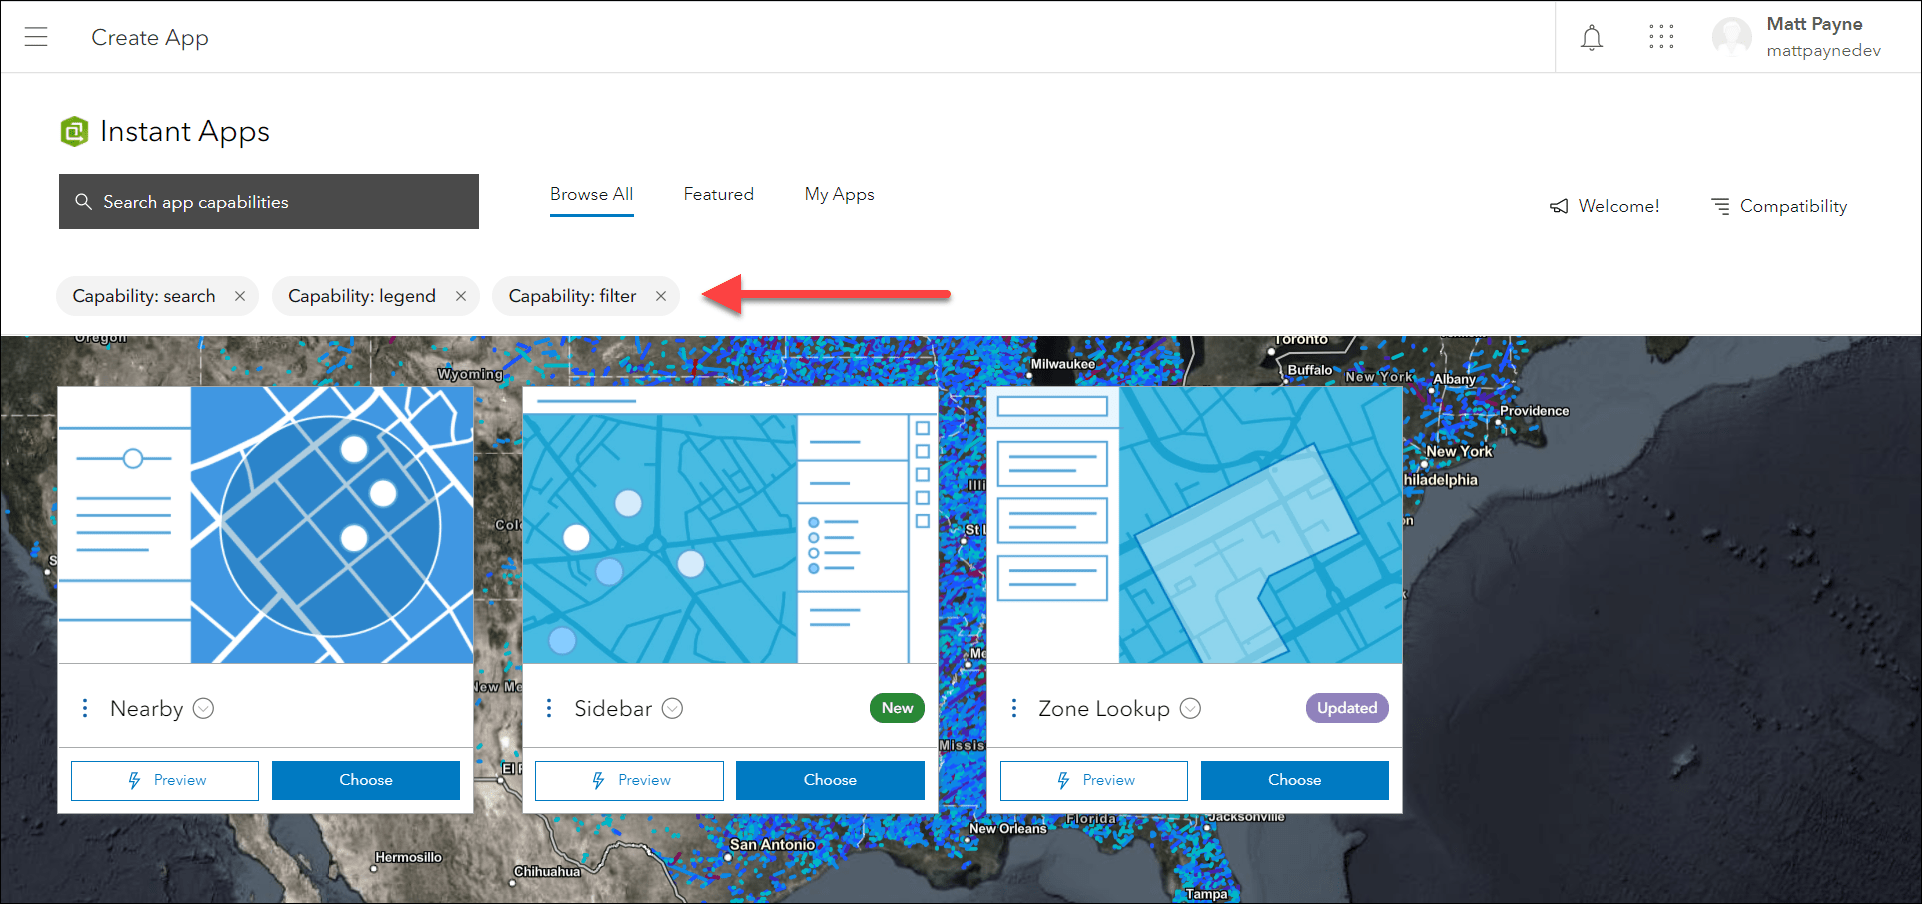The image size is (1922, 904).
Task: Click the Instant Apps logo icon
Action: (x=74, y=131)
